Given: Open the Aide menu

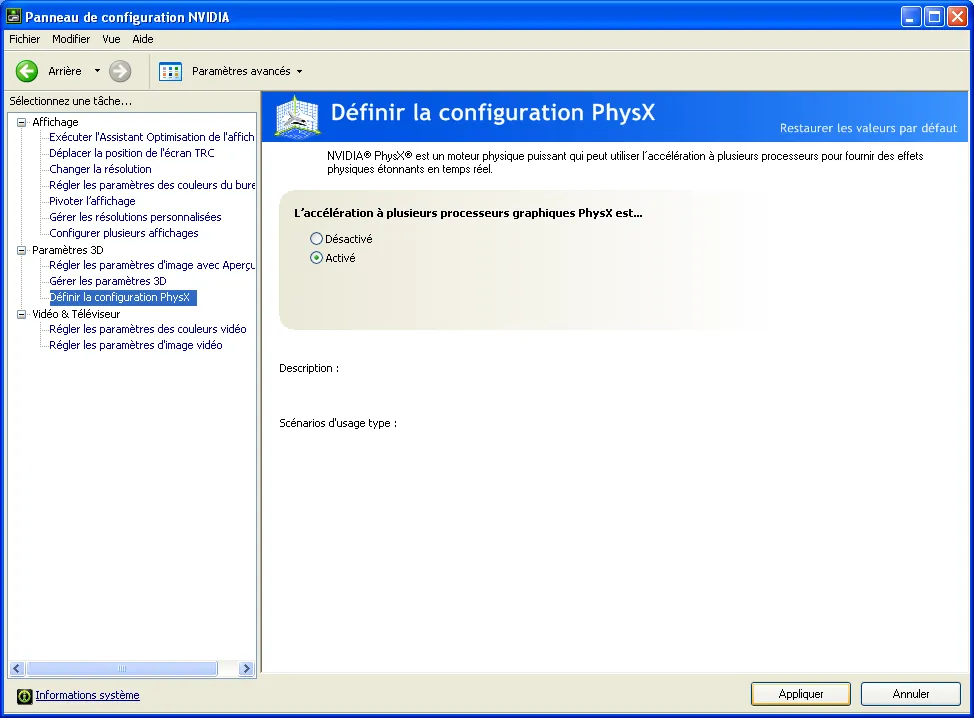Looking at the screenshot, I should (143, 39).
